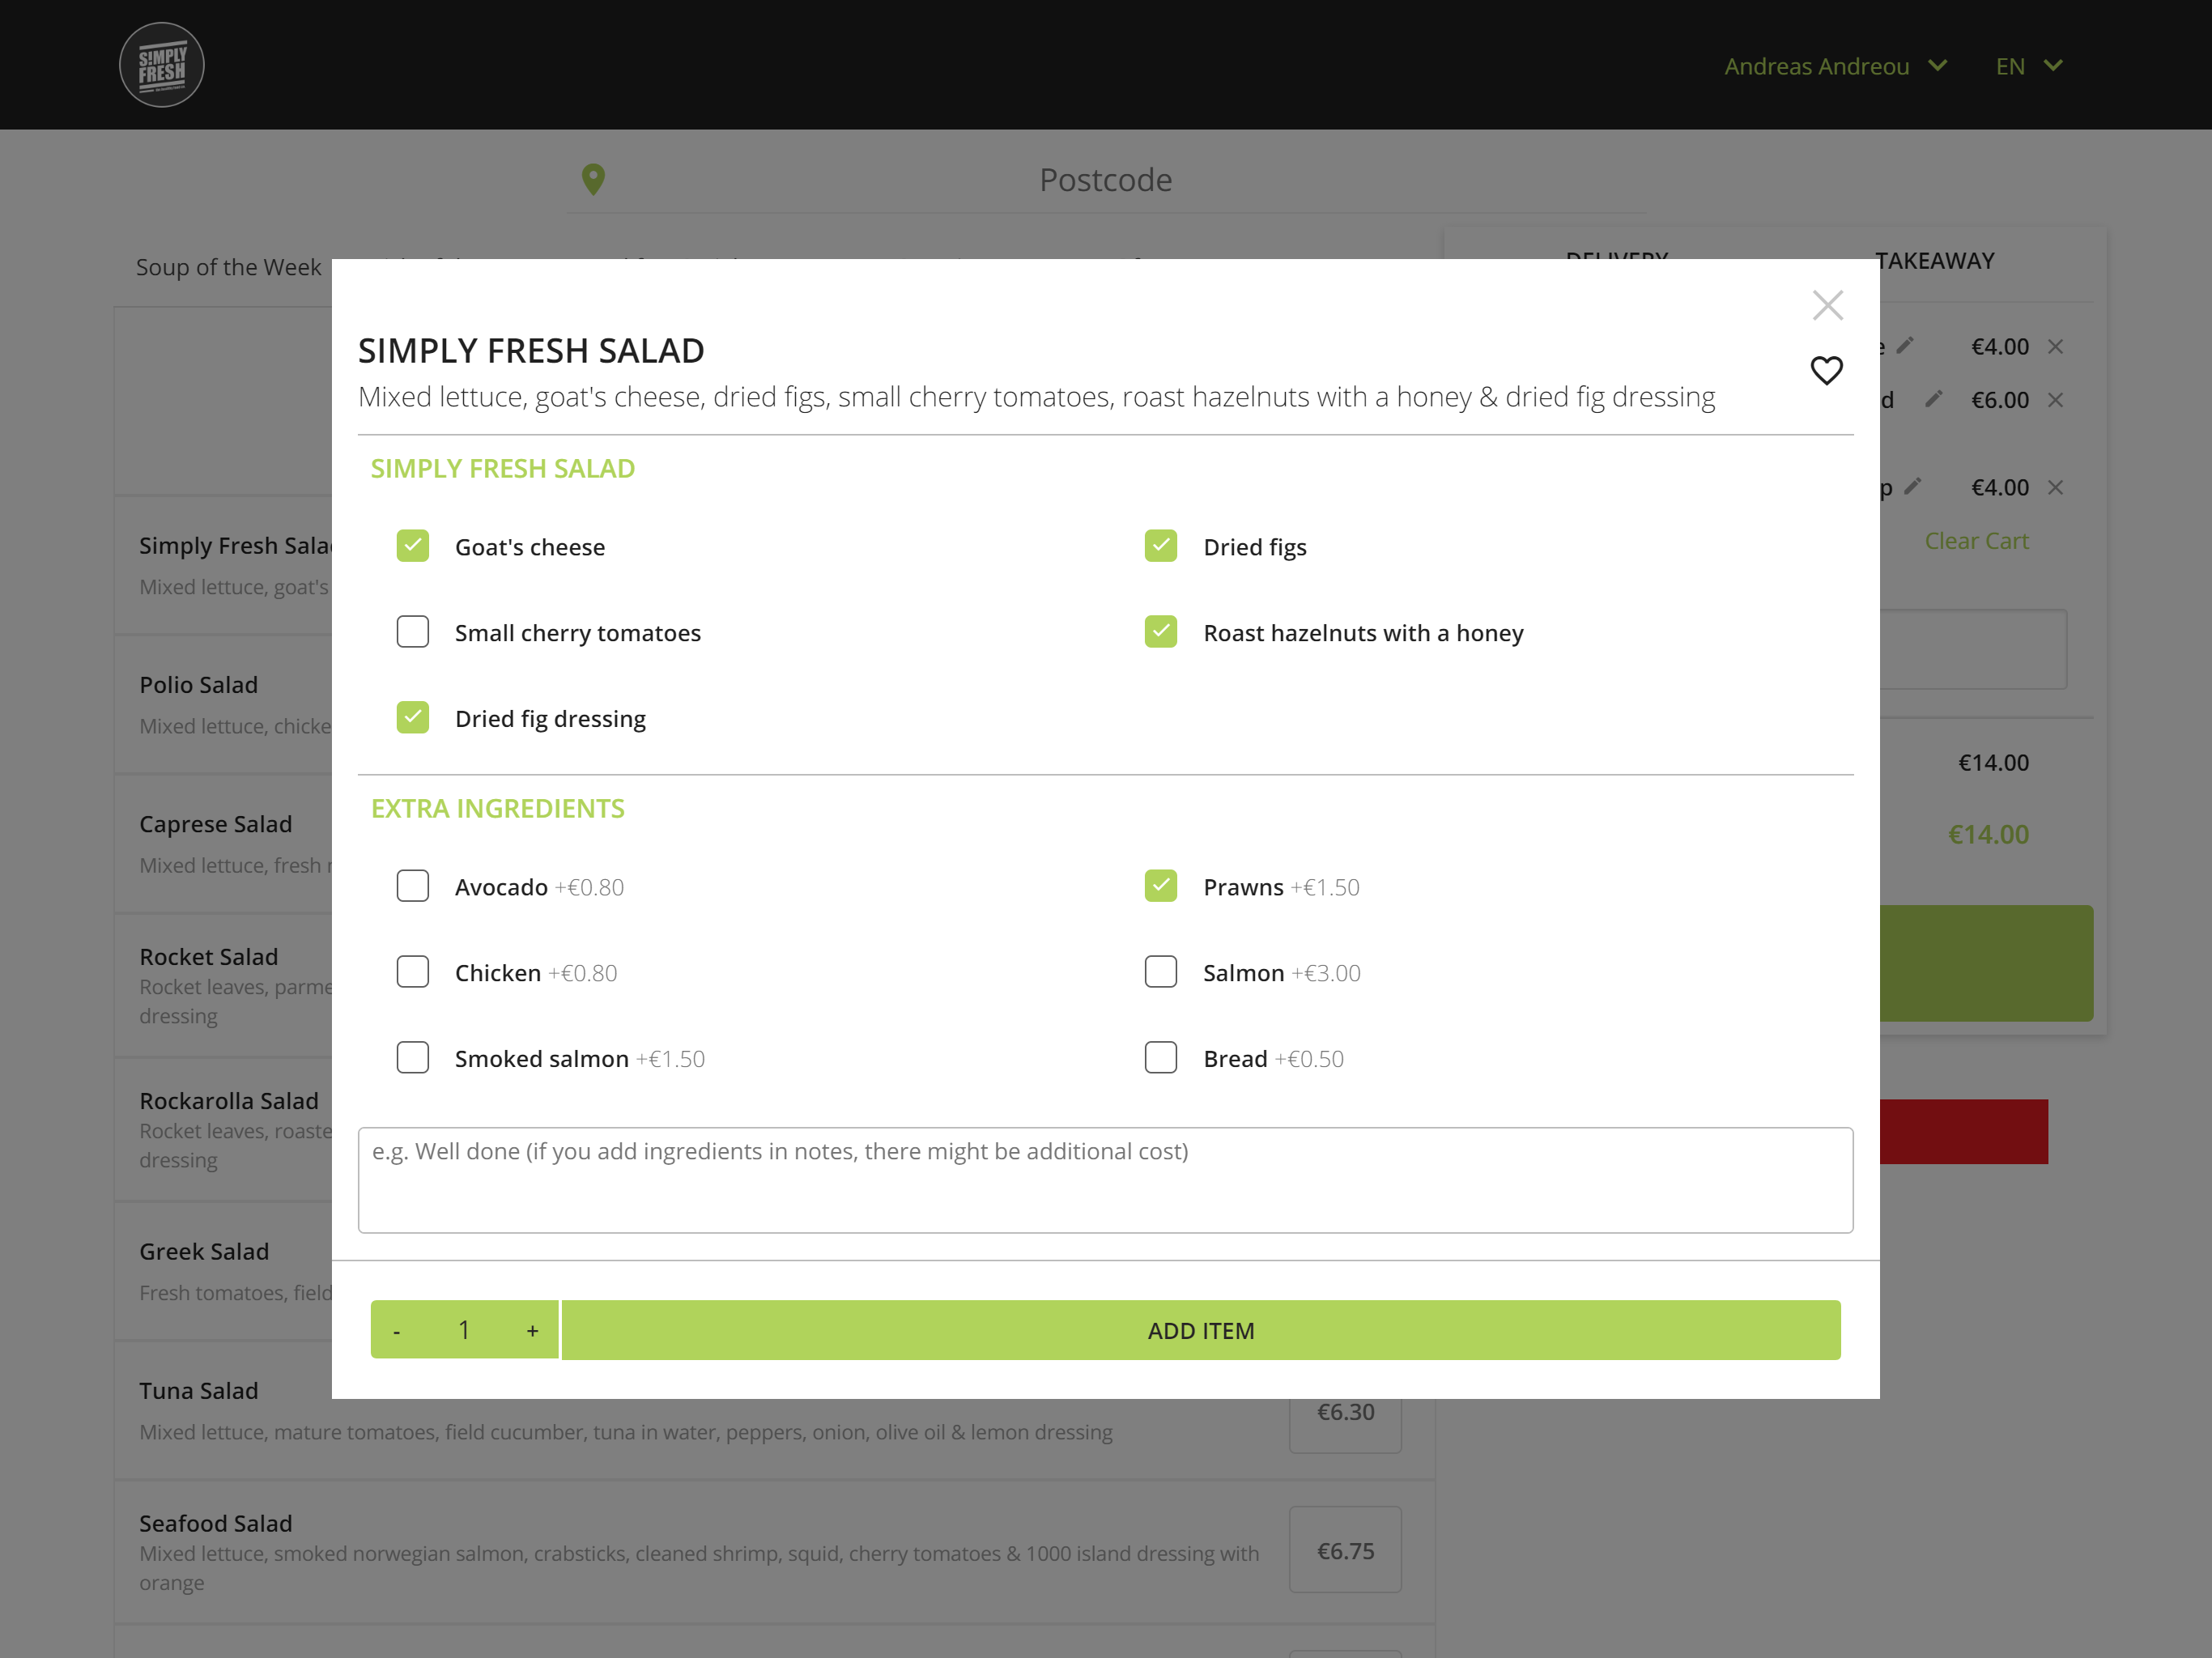
Task: Add Bread extra ingredient
Action: tap(1160, 1058)
